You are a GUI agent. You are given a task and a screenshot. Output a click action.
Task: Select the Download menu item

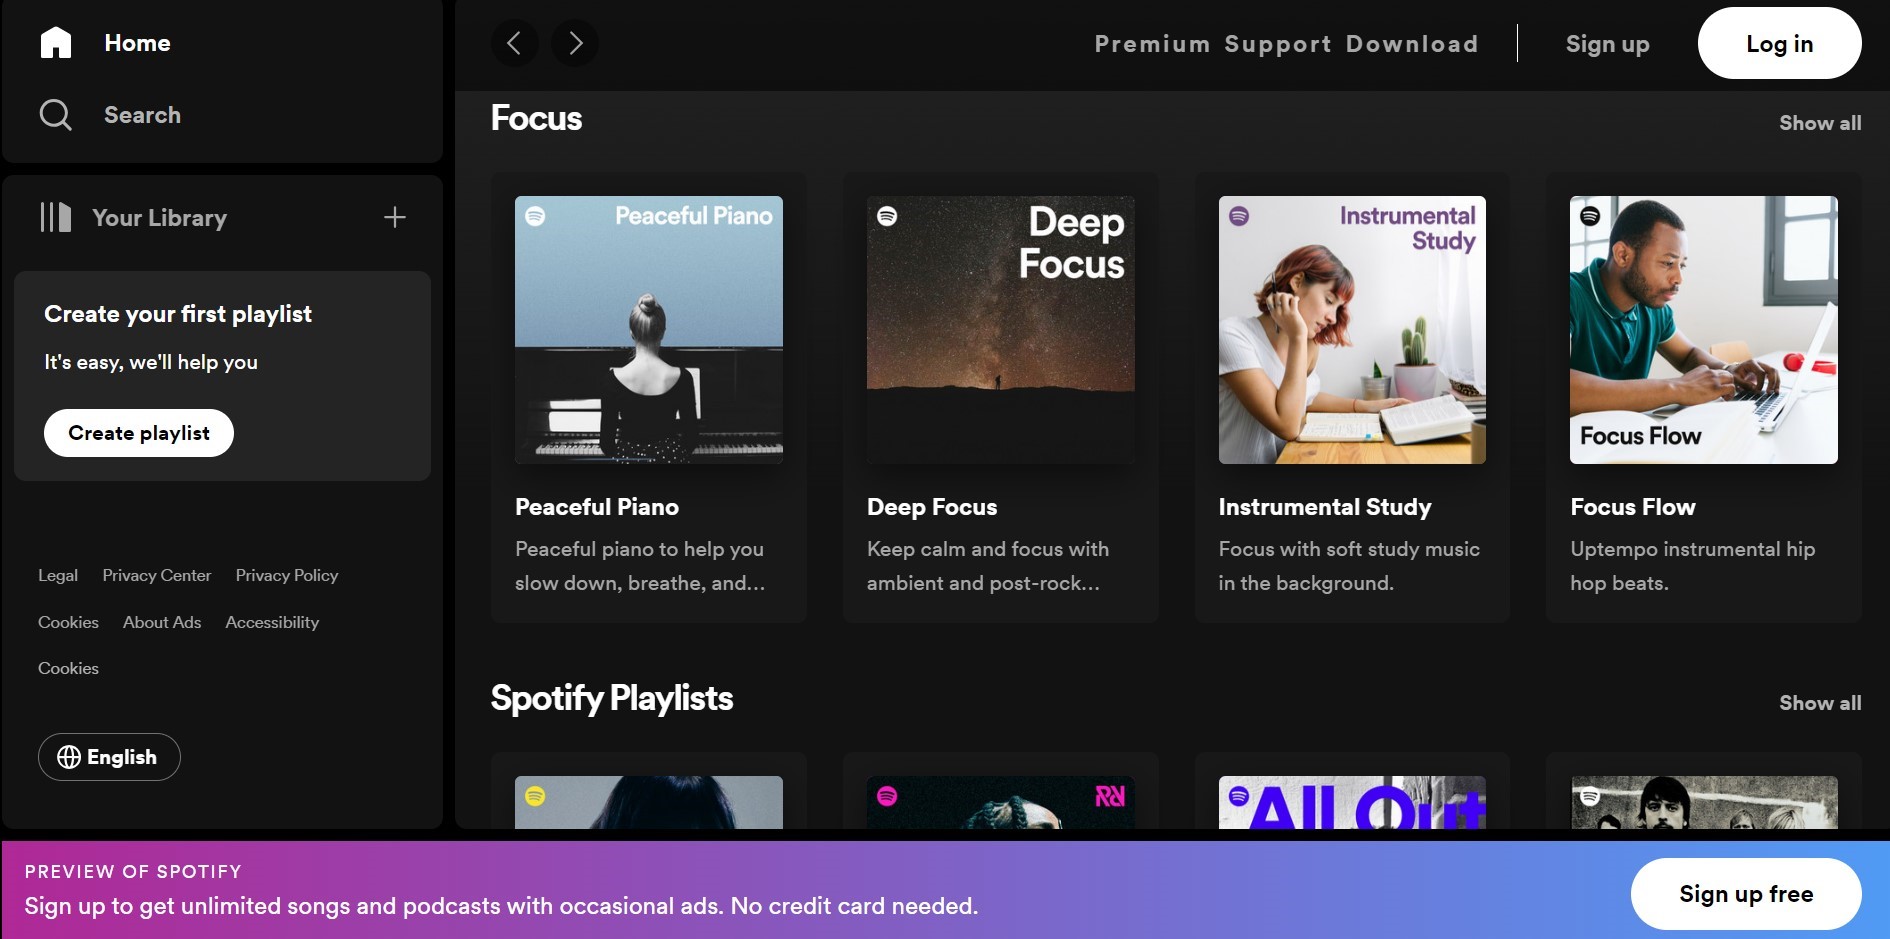tap(1411, 44)
